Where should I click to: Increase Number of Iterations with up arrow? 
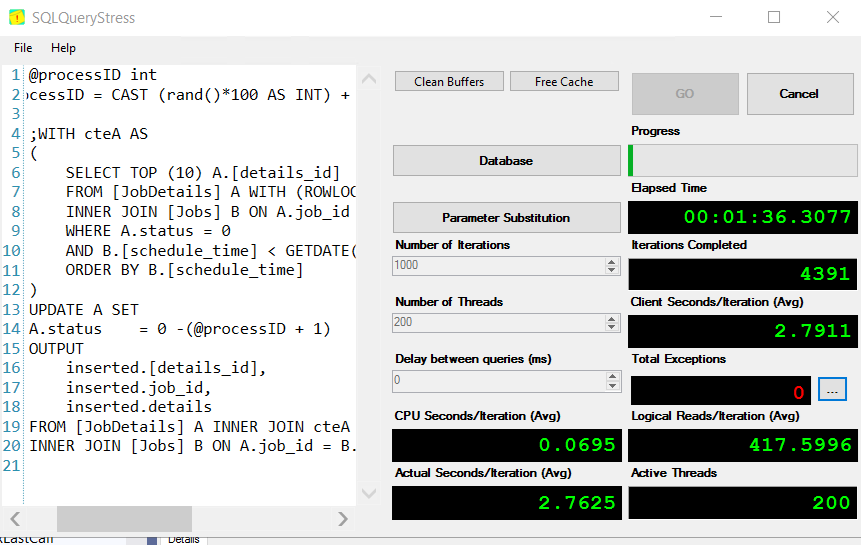tap(612, 262)
